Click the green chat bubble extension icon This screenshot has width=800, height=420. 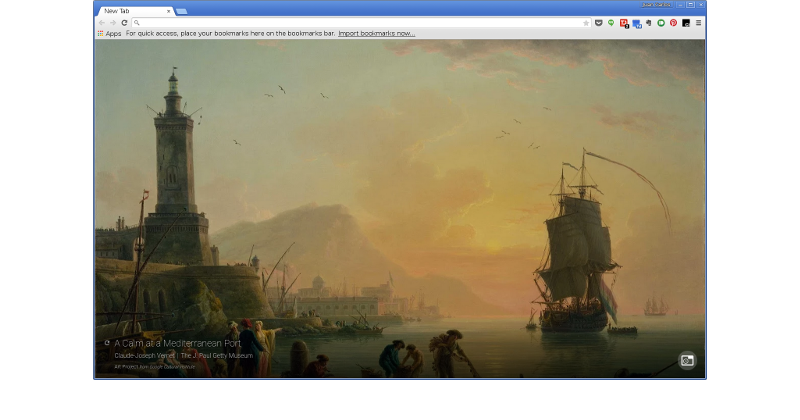[x=611, y=22]
